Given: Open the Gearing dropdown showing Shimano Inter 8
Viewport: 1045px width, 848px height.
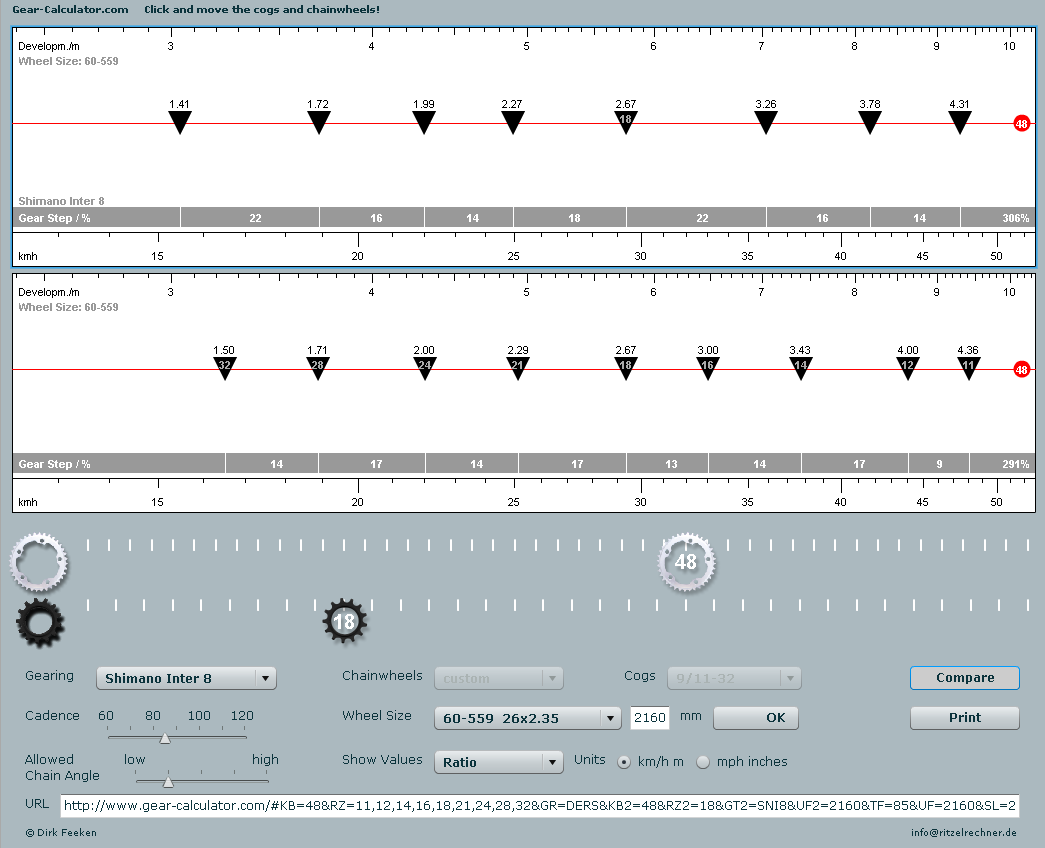Looking at the screenshot, I should [186, 678].
